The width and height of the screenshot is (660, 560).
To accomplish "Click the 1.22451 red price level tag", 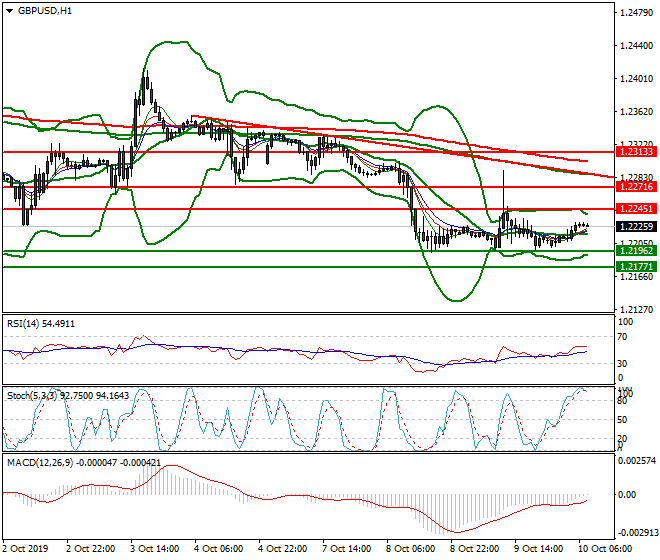I will (x=635, y=209).
